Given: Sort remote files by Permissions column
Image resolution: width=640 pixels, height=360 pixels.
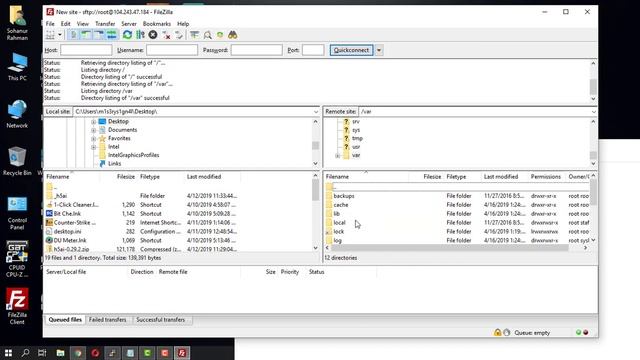Looking at the screenshot, I should point(547,177).
